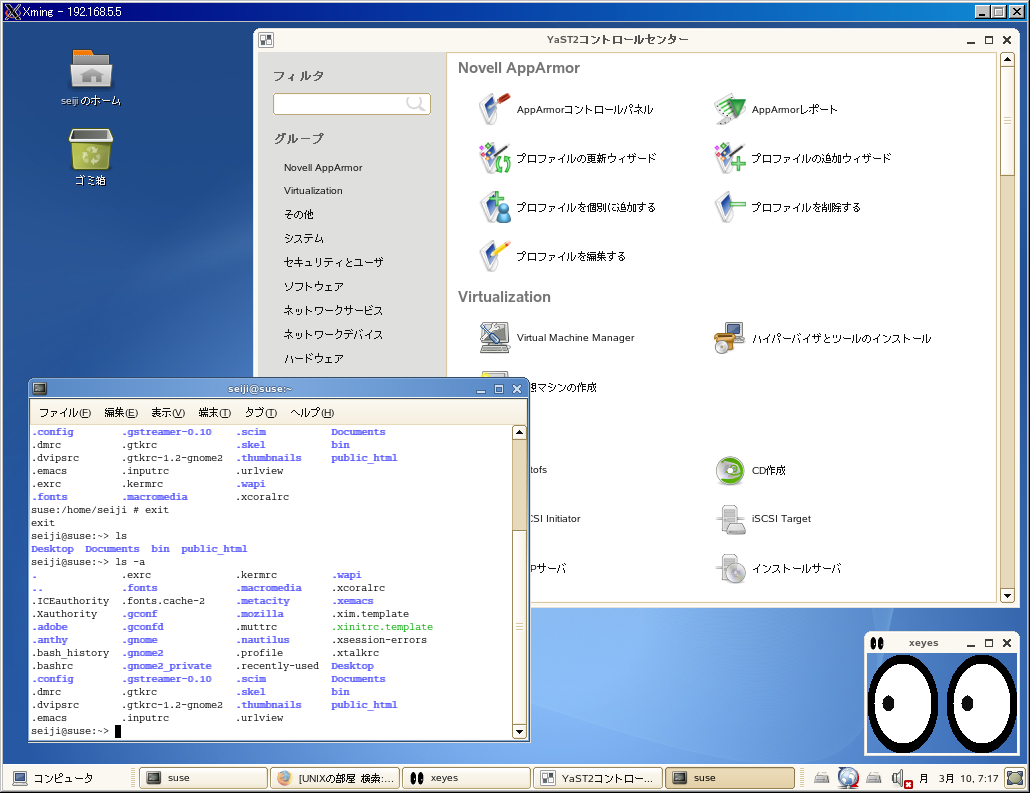
Task: Click the terminal scroll-down arrow
Action: click(x=519, y=731)
